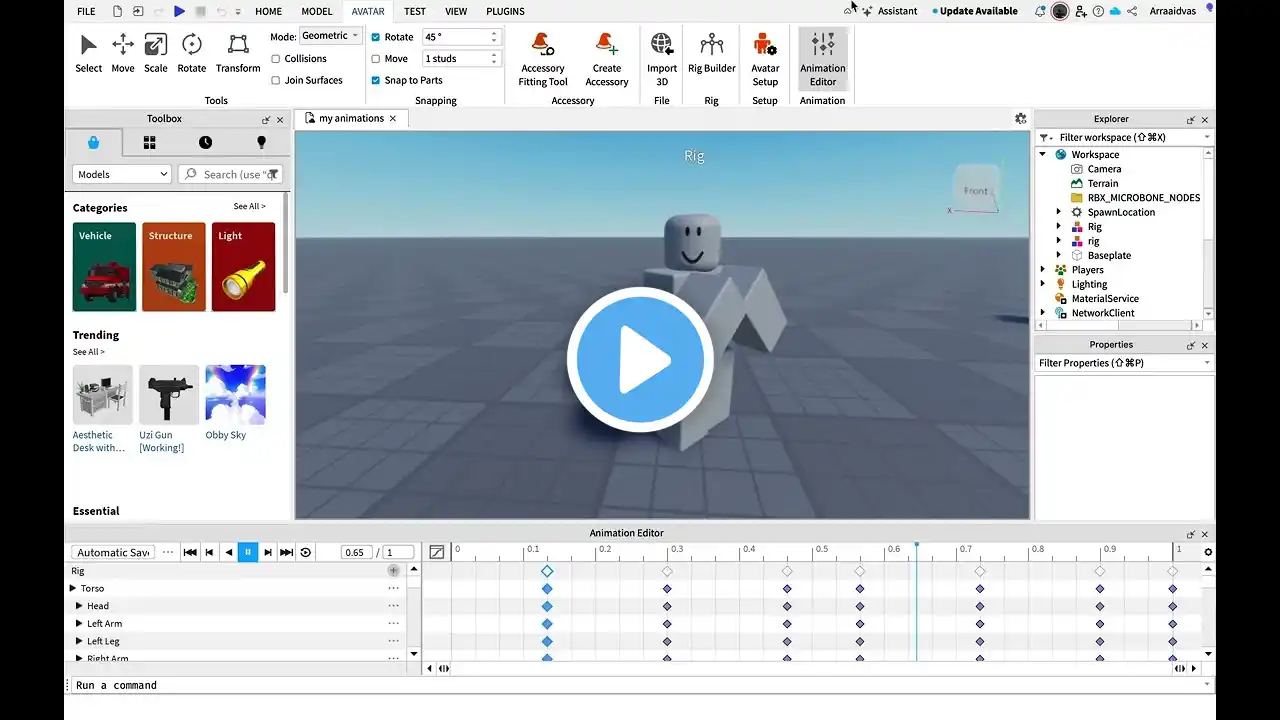Switch to the MODEL tab

(317, 11)
